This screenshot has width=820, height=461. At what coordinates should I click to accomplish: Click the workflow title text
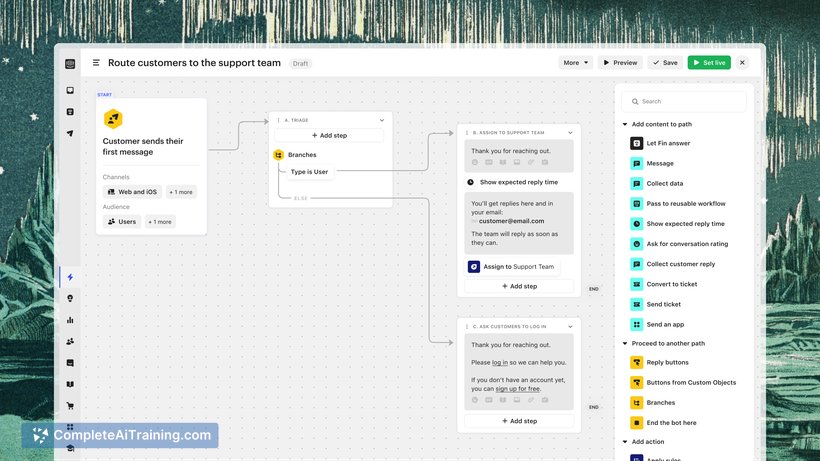[x=195, y=63]
